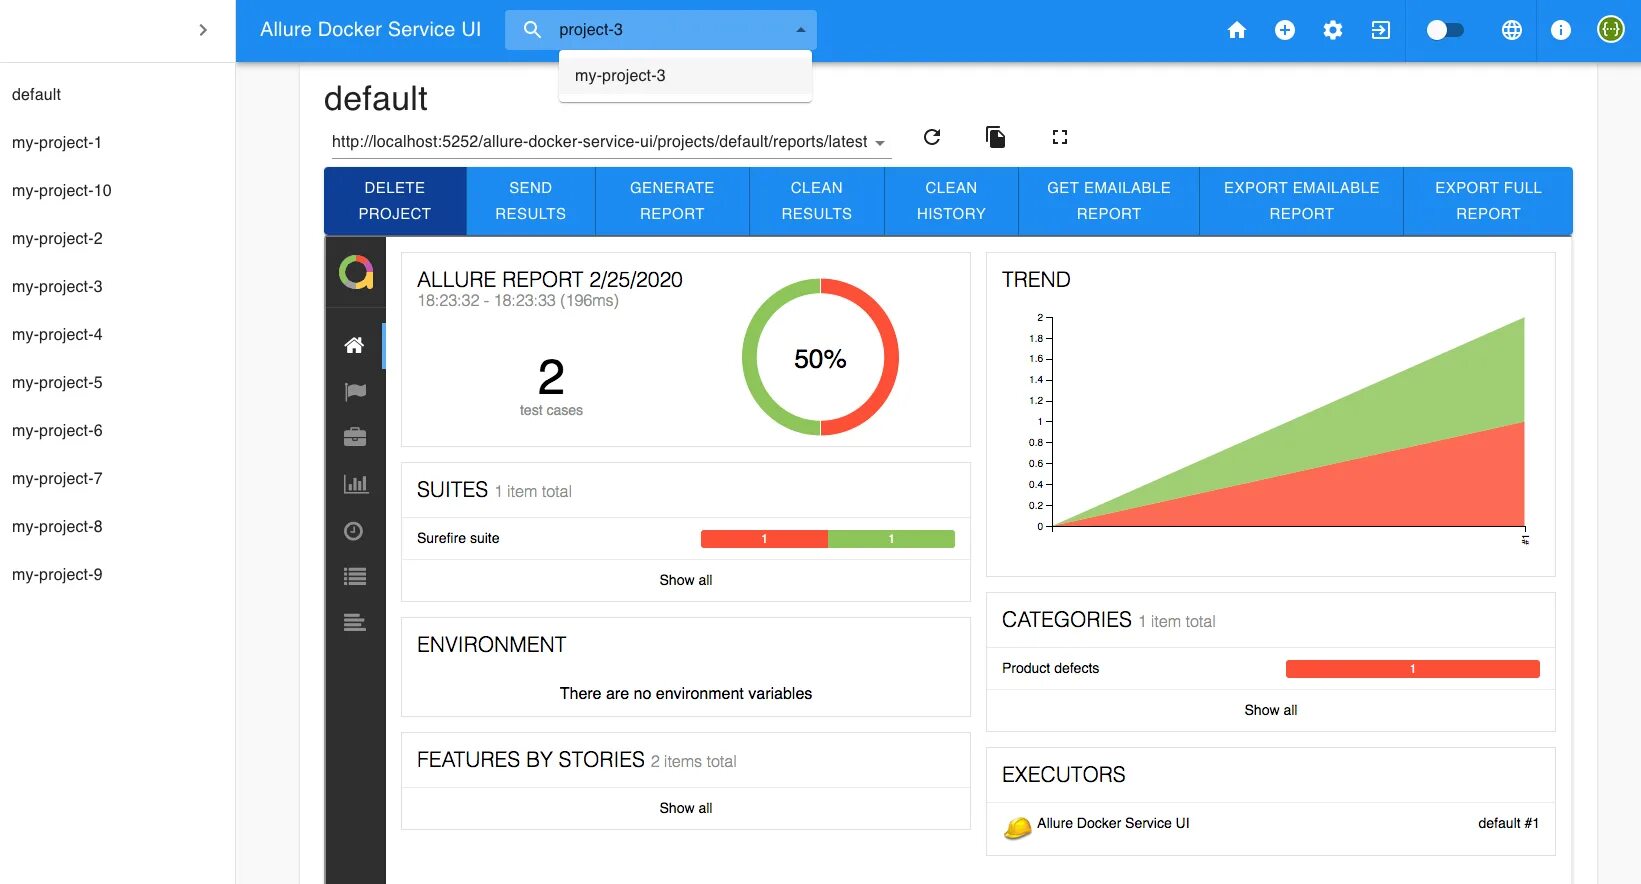The height and width of the screenshot is (884, 1641).
Task: Open Surefire suite row
Action: click(x=686, y=538)
